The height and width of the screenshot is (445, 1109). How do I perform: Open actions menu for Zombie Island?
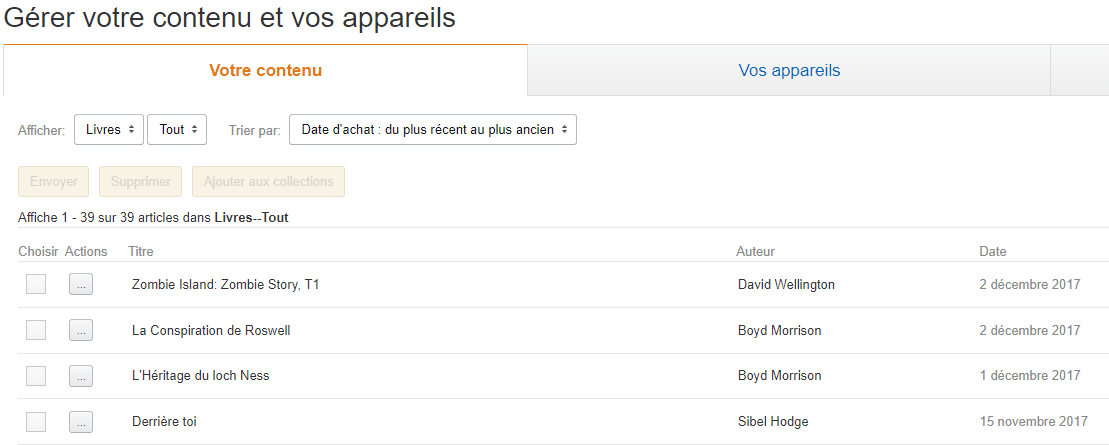(81, 284)
